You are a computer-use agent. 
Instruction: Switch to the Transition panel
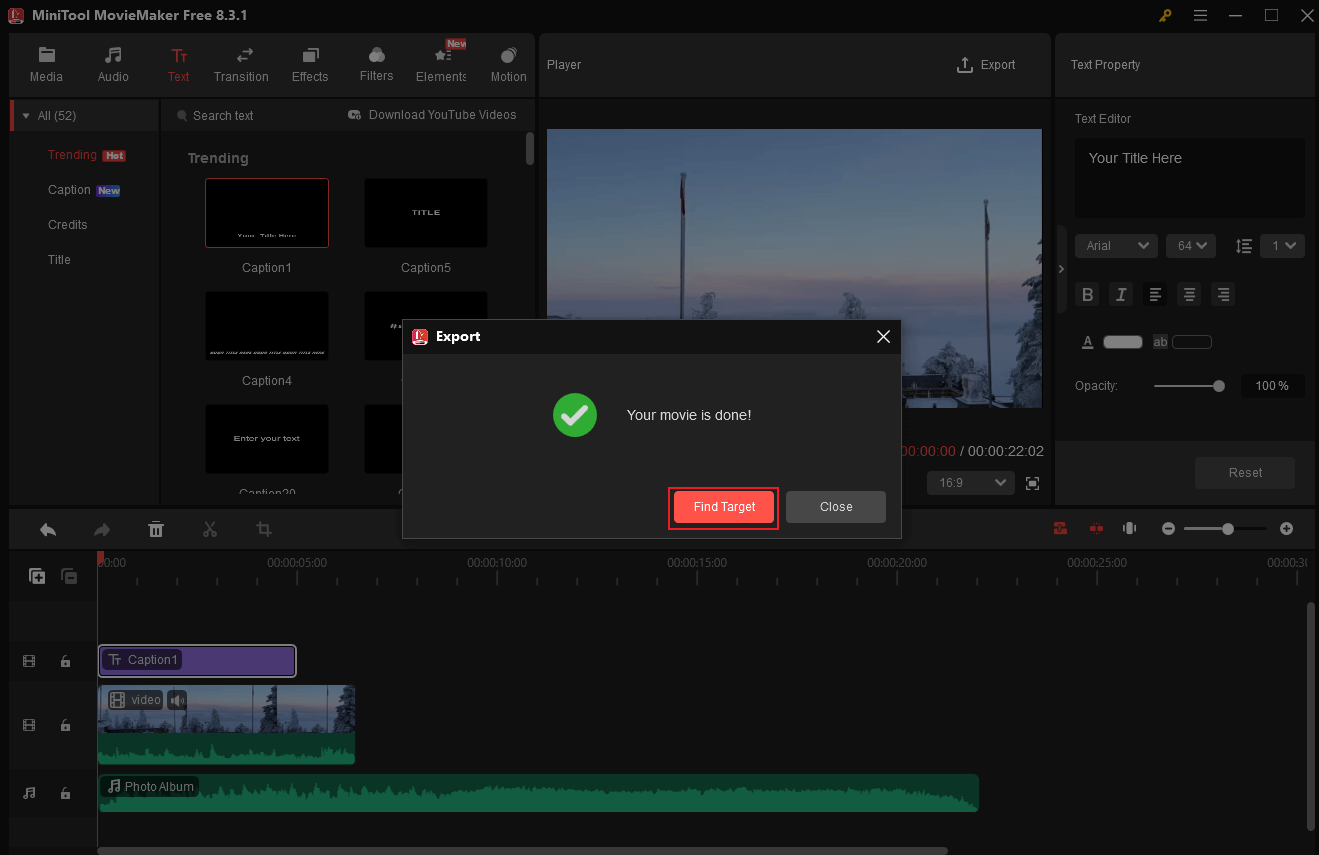point(241,63)
